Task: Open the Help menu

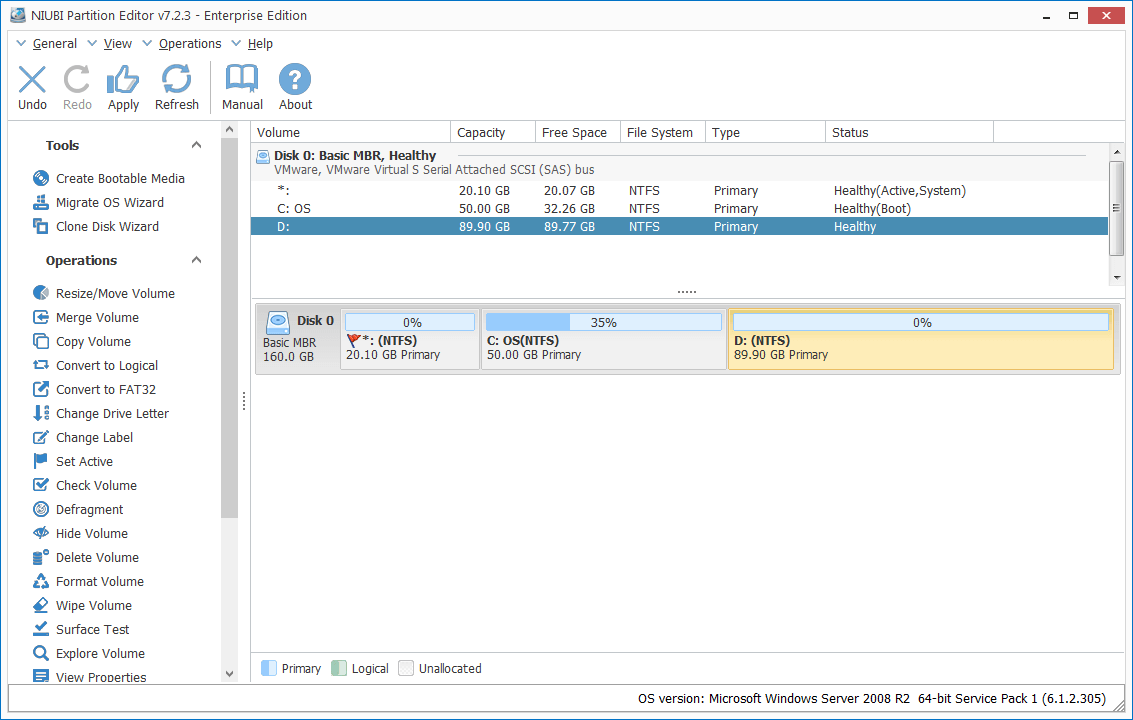Action: point(260,44)
